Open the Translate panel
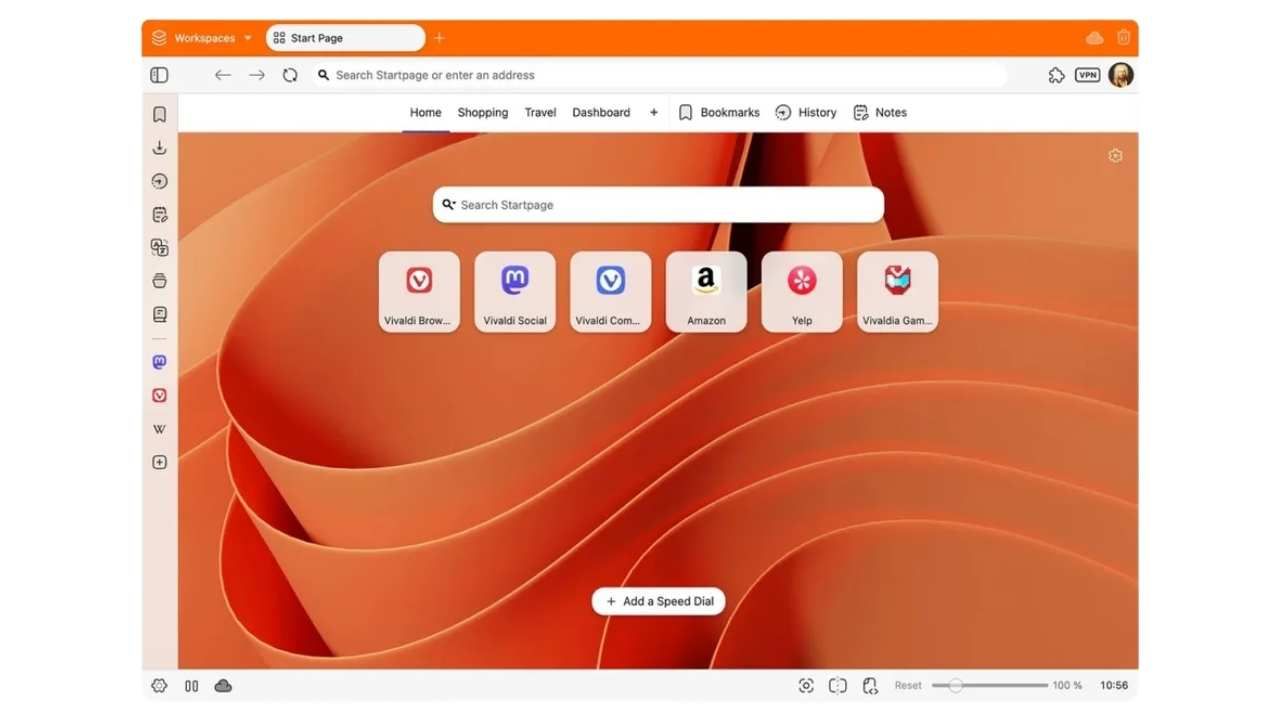1280x720 pixels. 159,247
